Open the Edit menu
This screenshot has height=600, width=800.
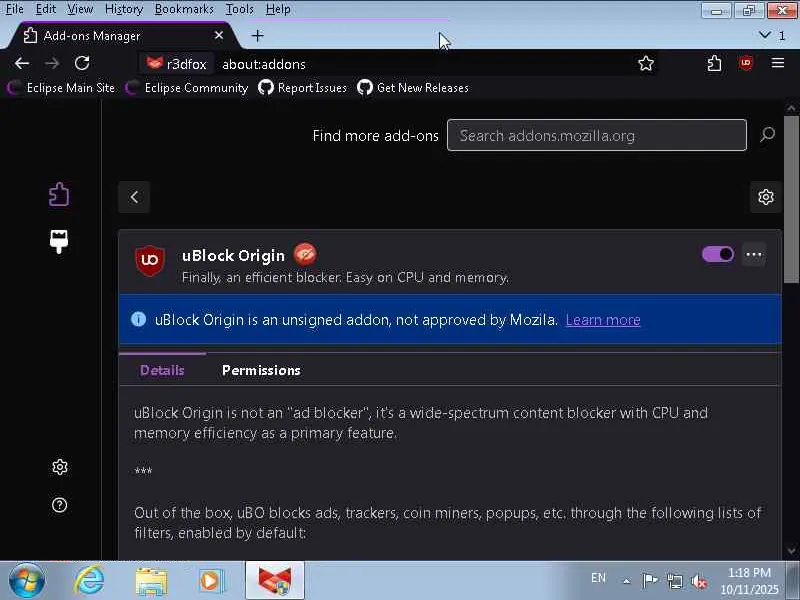pyautogui.click(x=45, y=9)
